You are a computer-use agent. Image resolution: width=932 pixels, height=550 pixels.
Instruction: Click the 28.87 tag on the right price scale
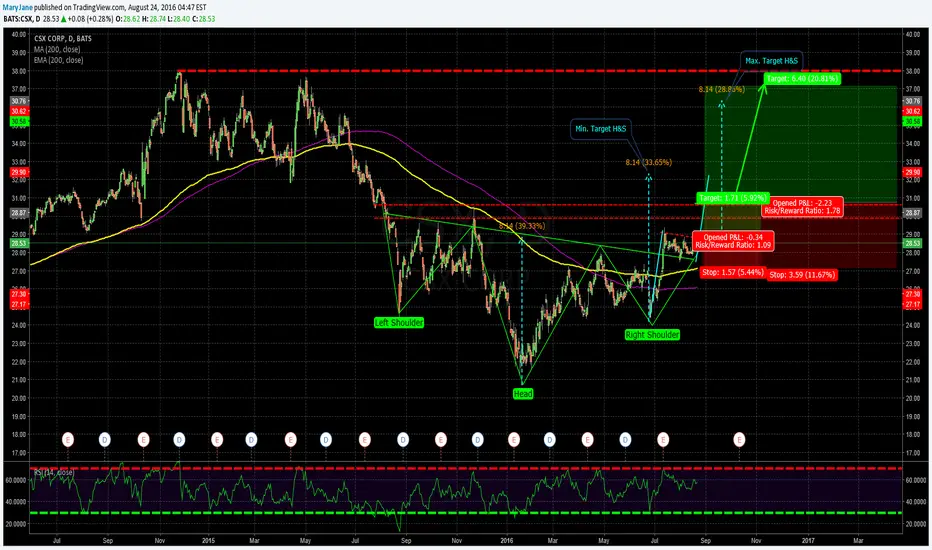coord(912,213)
